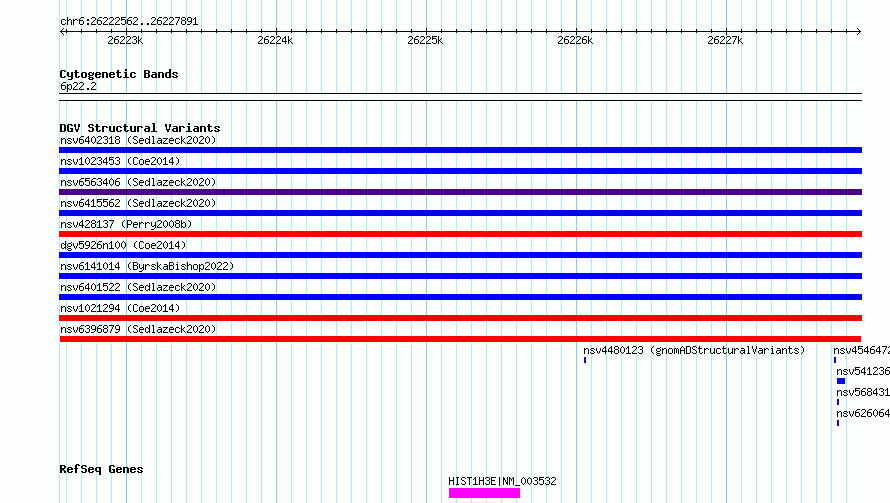
Task: Open variant label nsv6401522 (Sedlazeck2020)
Action: coord(138,287)
